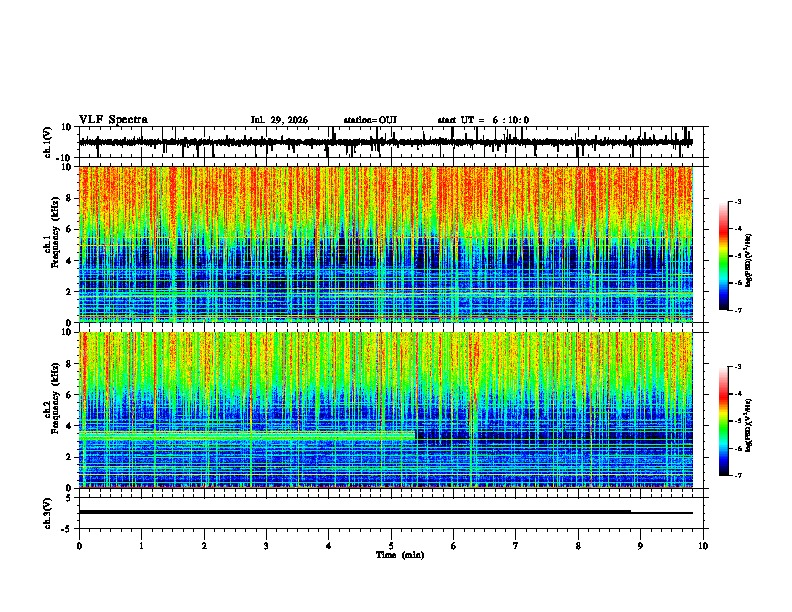Image resolution: width=792 pixels, height=612 pixels.
Task: Click the thin tail of ch.3 trace
Action: [662, 513]
